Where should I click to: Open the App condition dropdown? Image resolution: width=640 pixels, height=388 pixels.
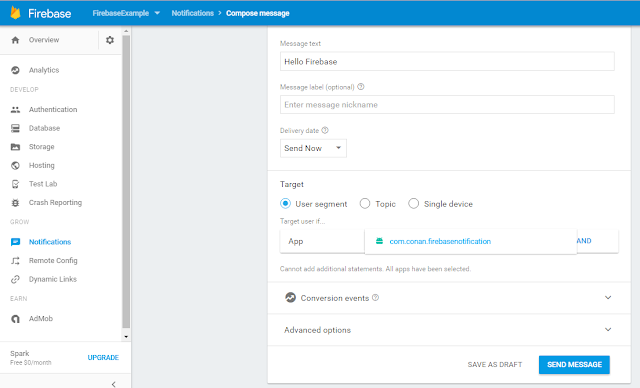[x=322, y=241]
